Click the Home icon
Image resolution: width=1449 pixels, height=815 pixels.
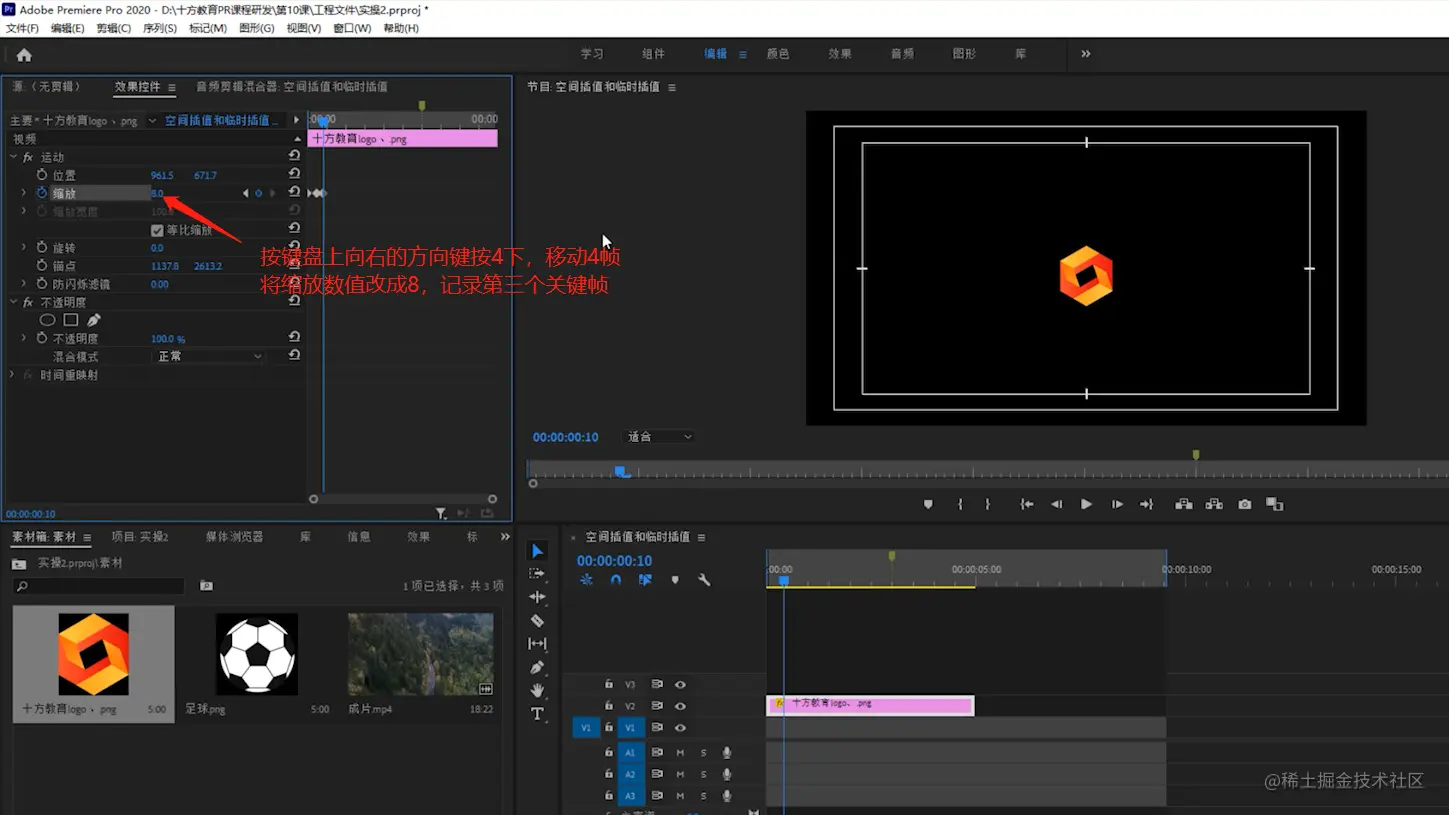(x=24, y=55)
